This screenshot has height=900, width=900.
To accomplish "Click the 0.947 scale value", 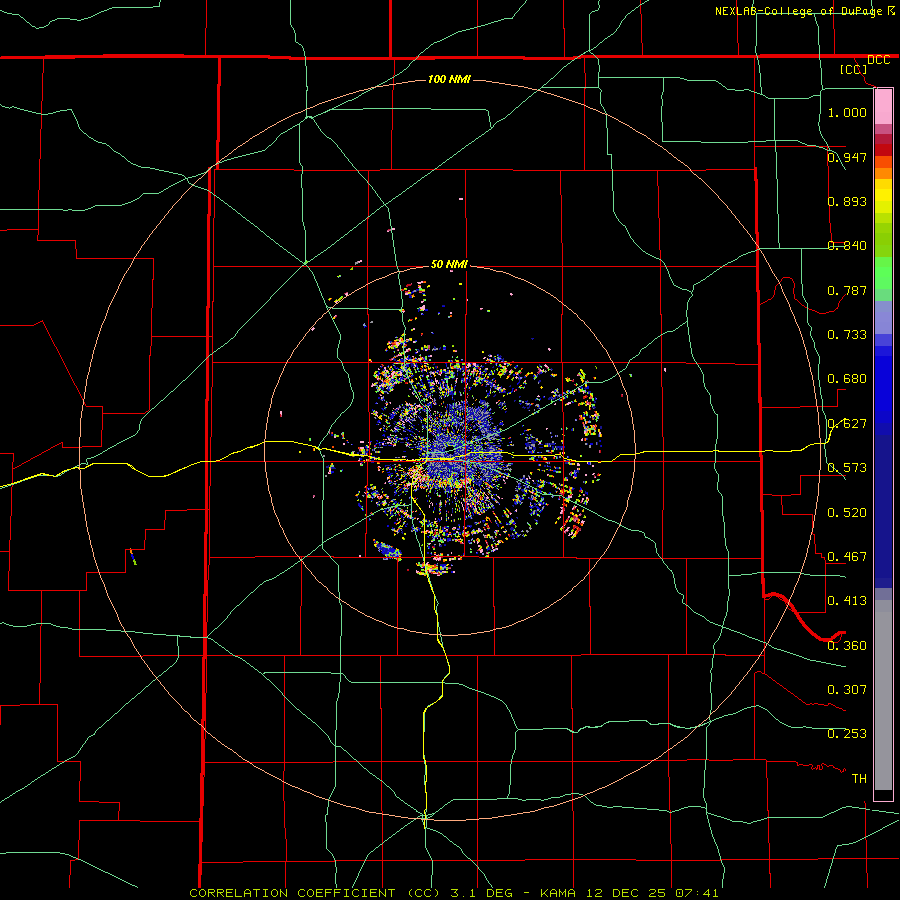I will (847, 157).
